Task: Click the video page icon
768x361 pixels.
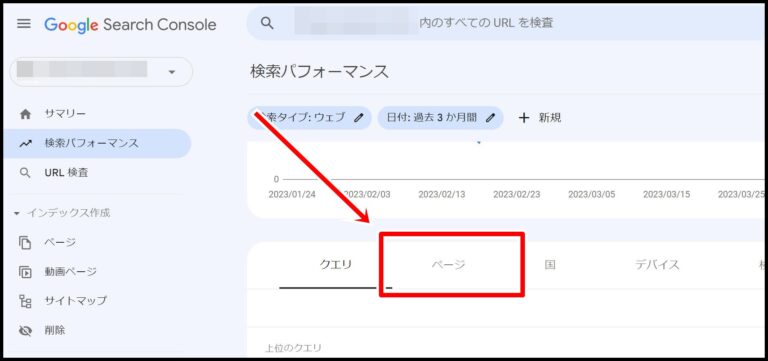Action: [x=25, y=272]
